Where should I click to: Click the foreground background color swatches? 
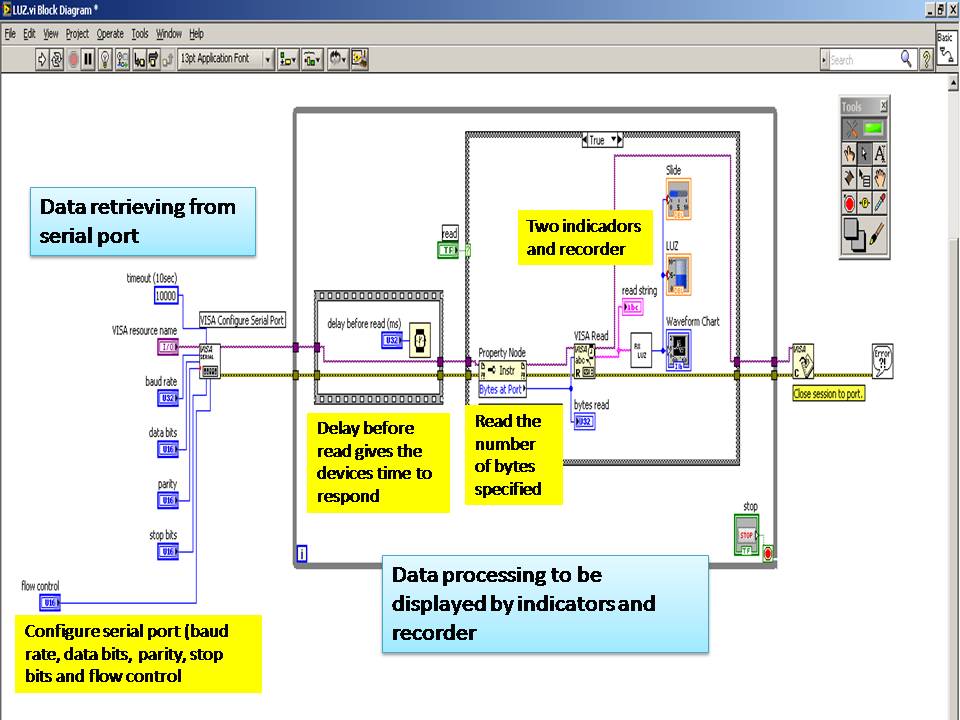[x=854, y=236]
